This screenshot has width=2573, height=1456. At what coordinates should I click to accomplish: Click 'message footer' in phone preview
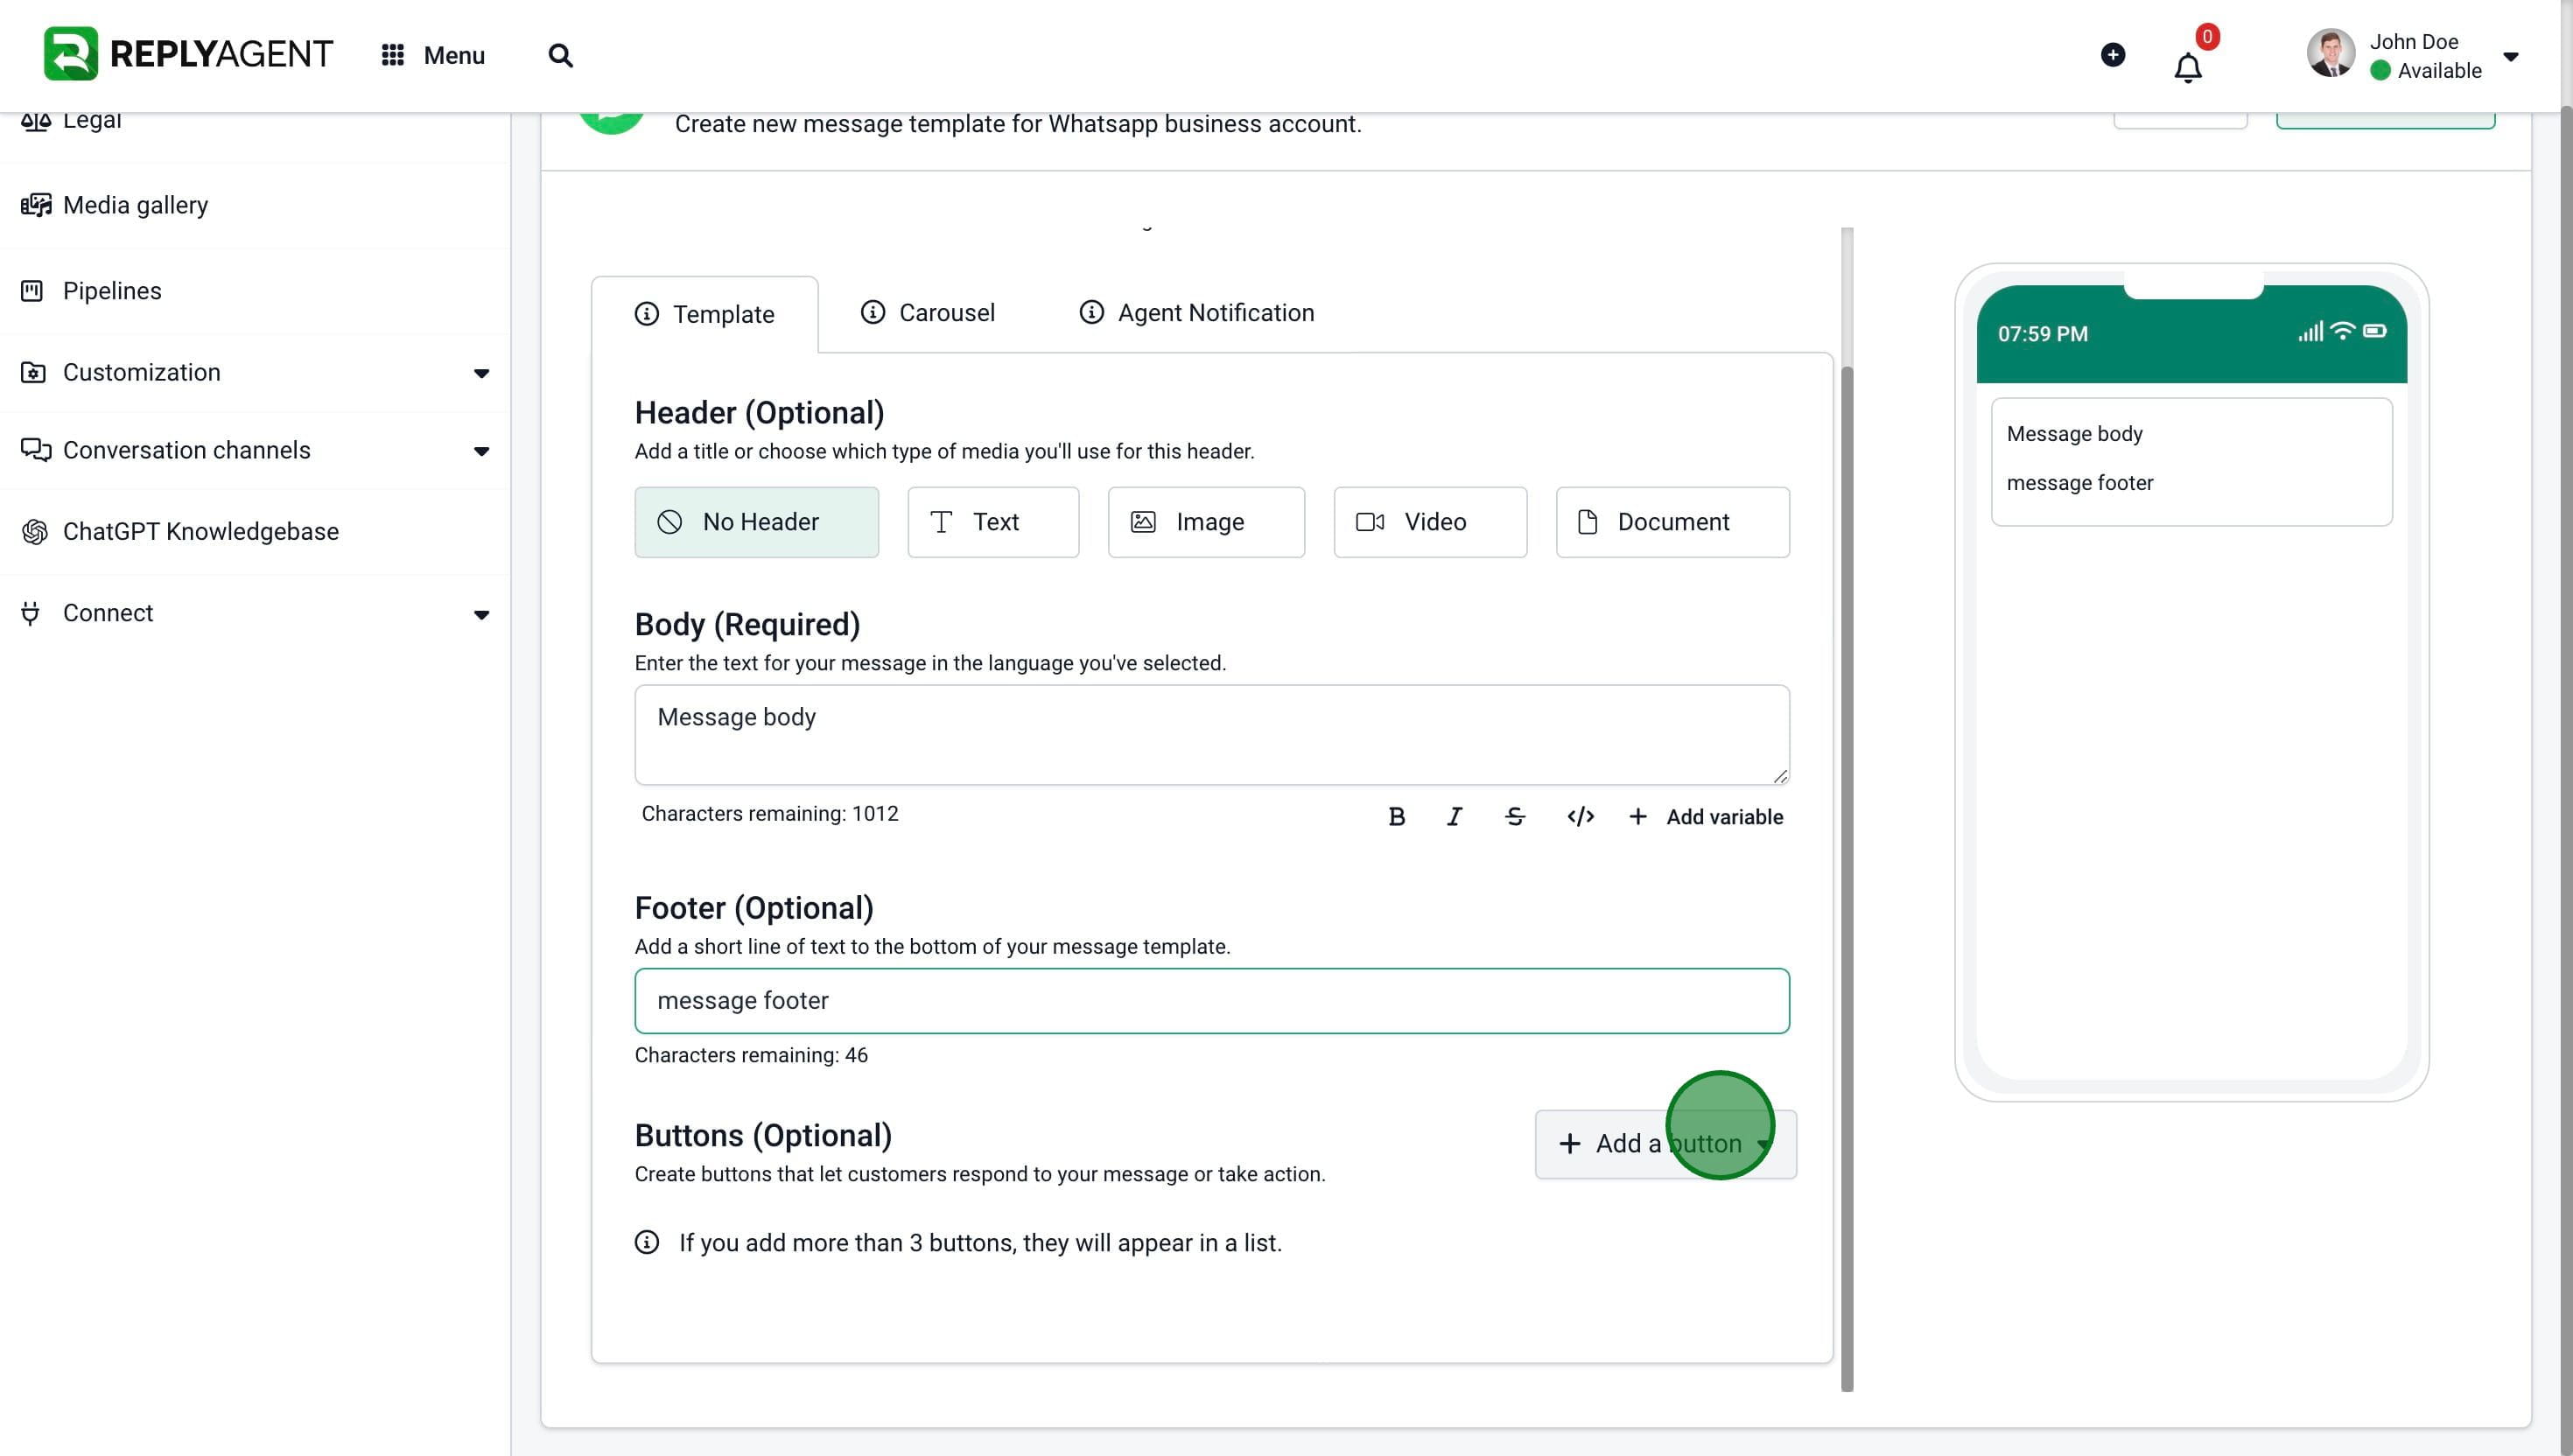pos(2080,483)
